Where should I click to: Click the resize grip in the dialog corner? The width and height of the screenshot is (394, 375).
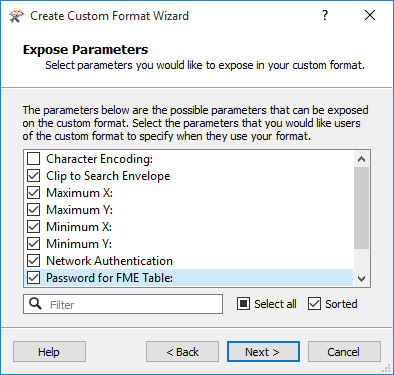click(386, 368)
